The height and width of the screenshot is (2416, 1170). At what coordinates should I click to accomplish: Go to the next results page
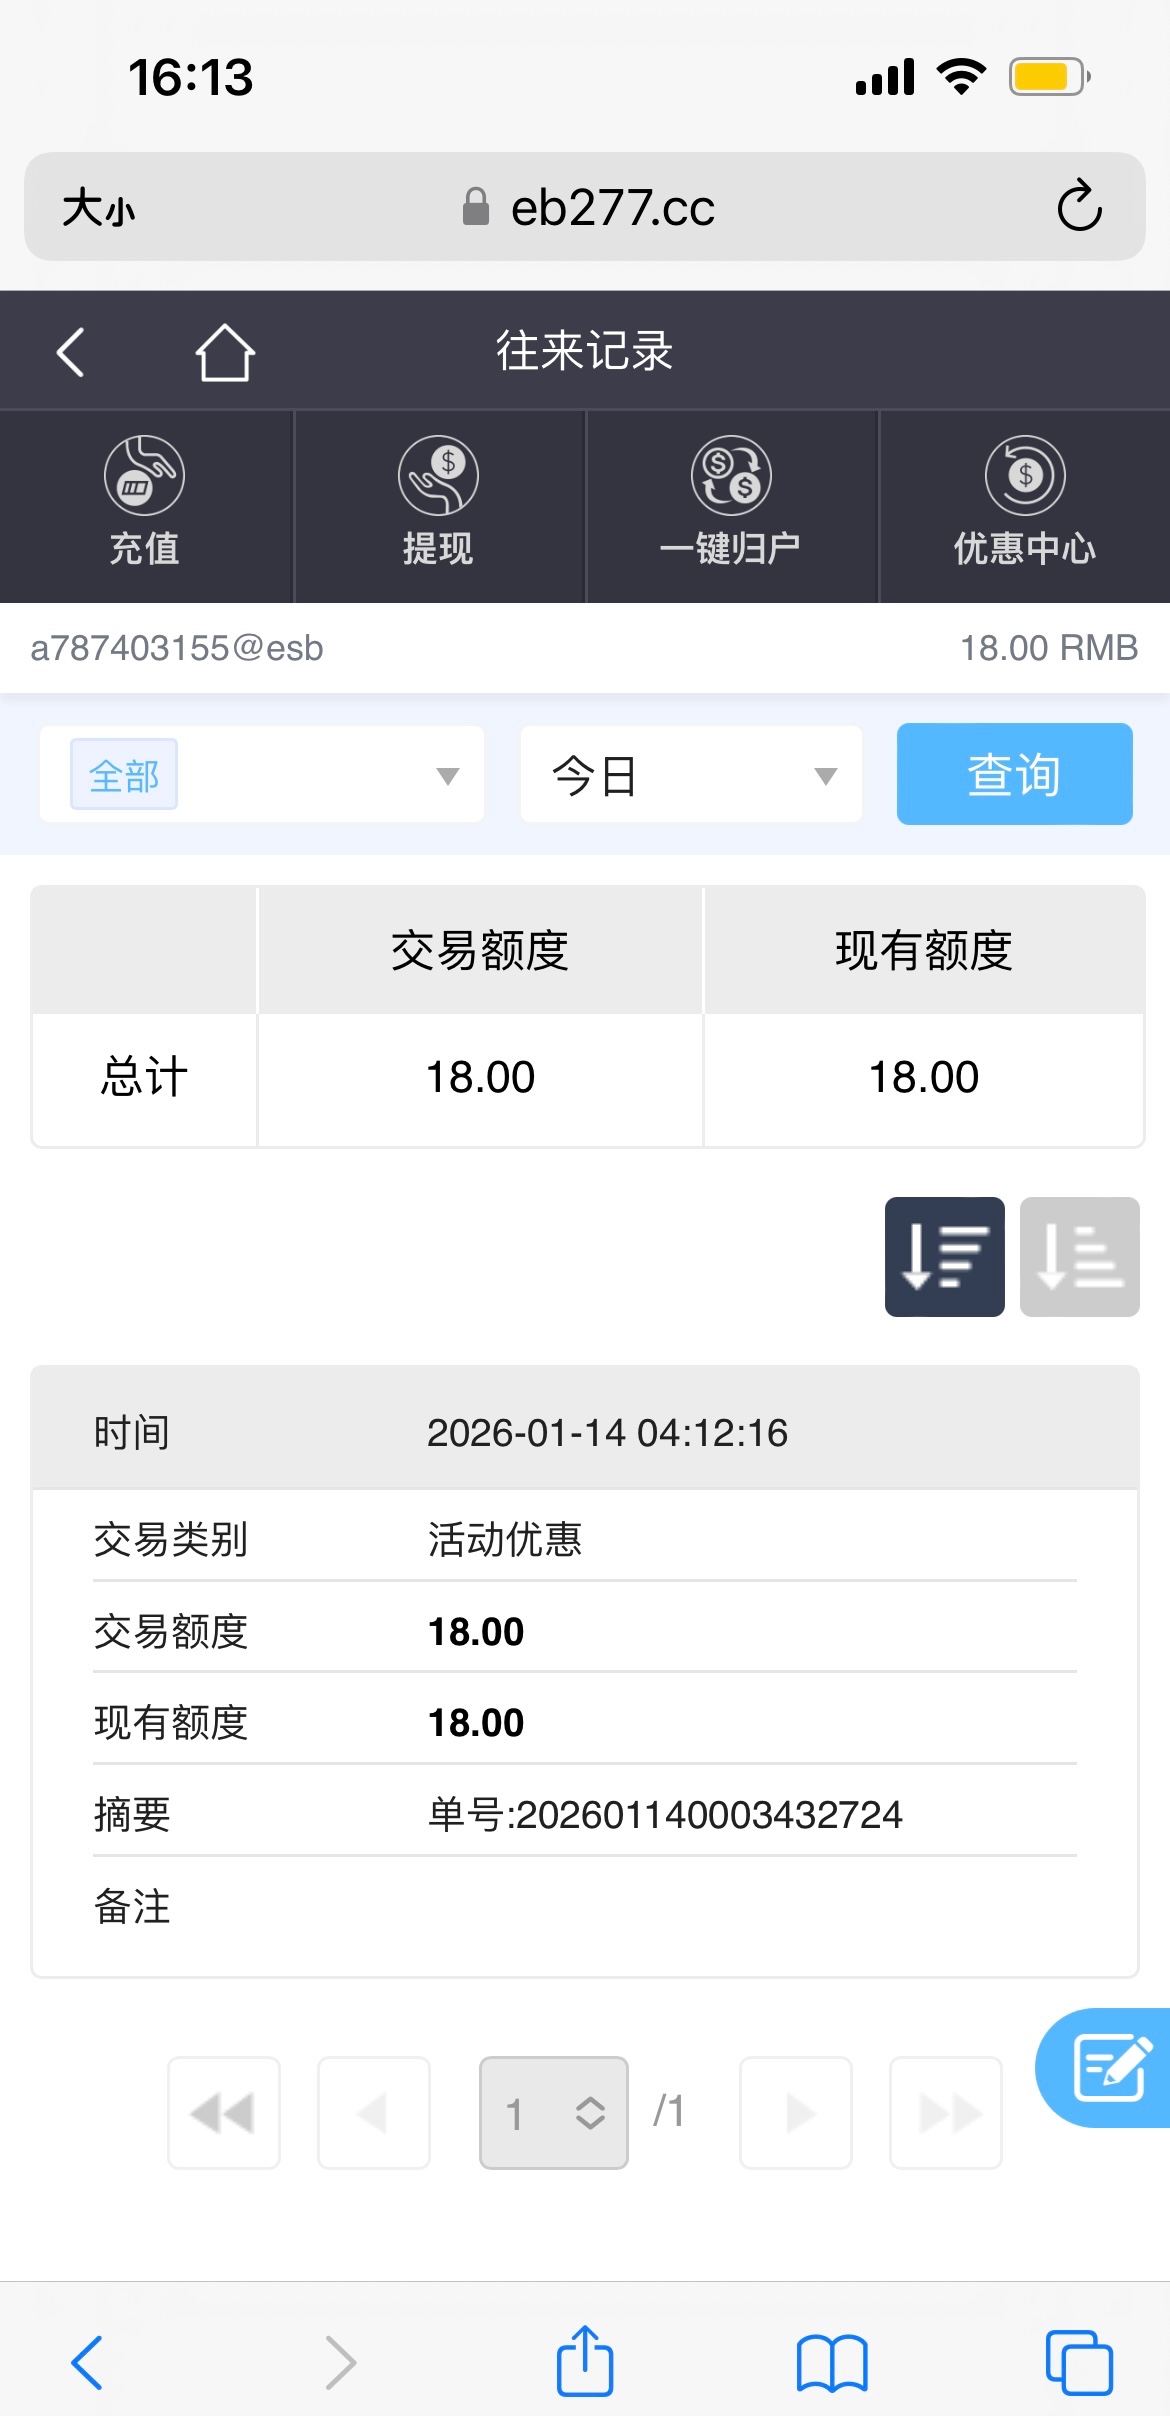(796, 2112)
